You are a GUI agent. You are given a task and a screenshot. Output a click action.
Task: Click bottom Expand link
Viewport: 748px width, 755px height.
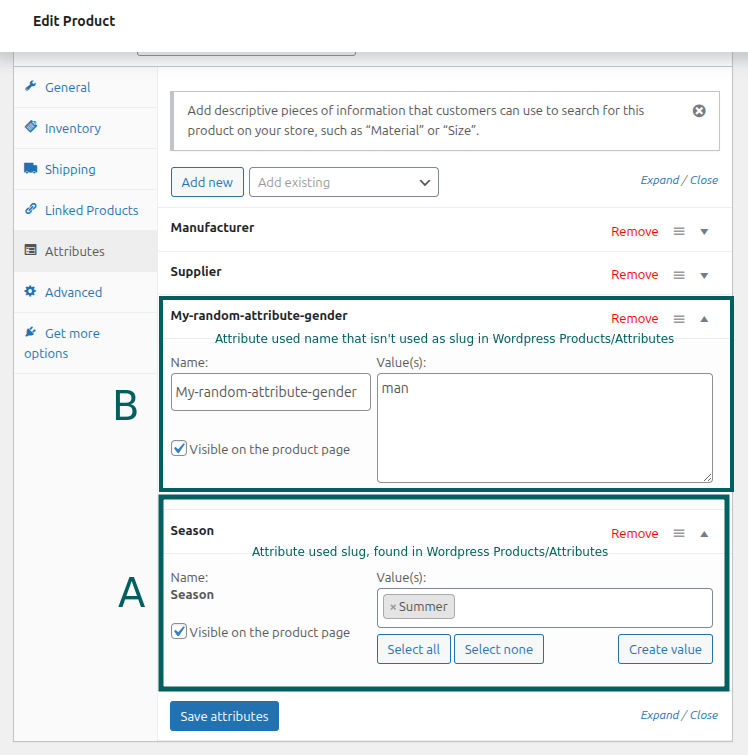[659, 715]
